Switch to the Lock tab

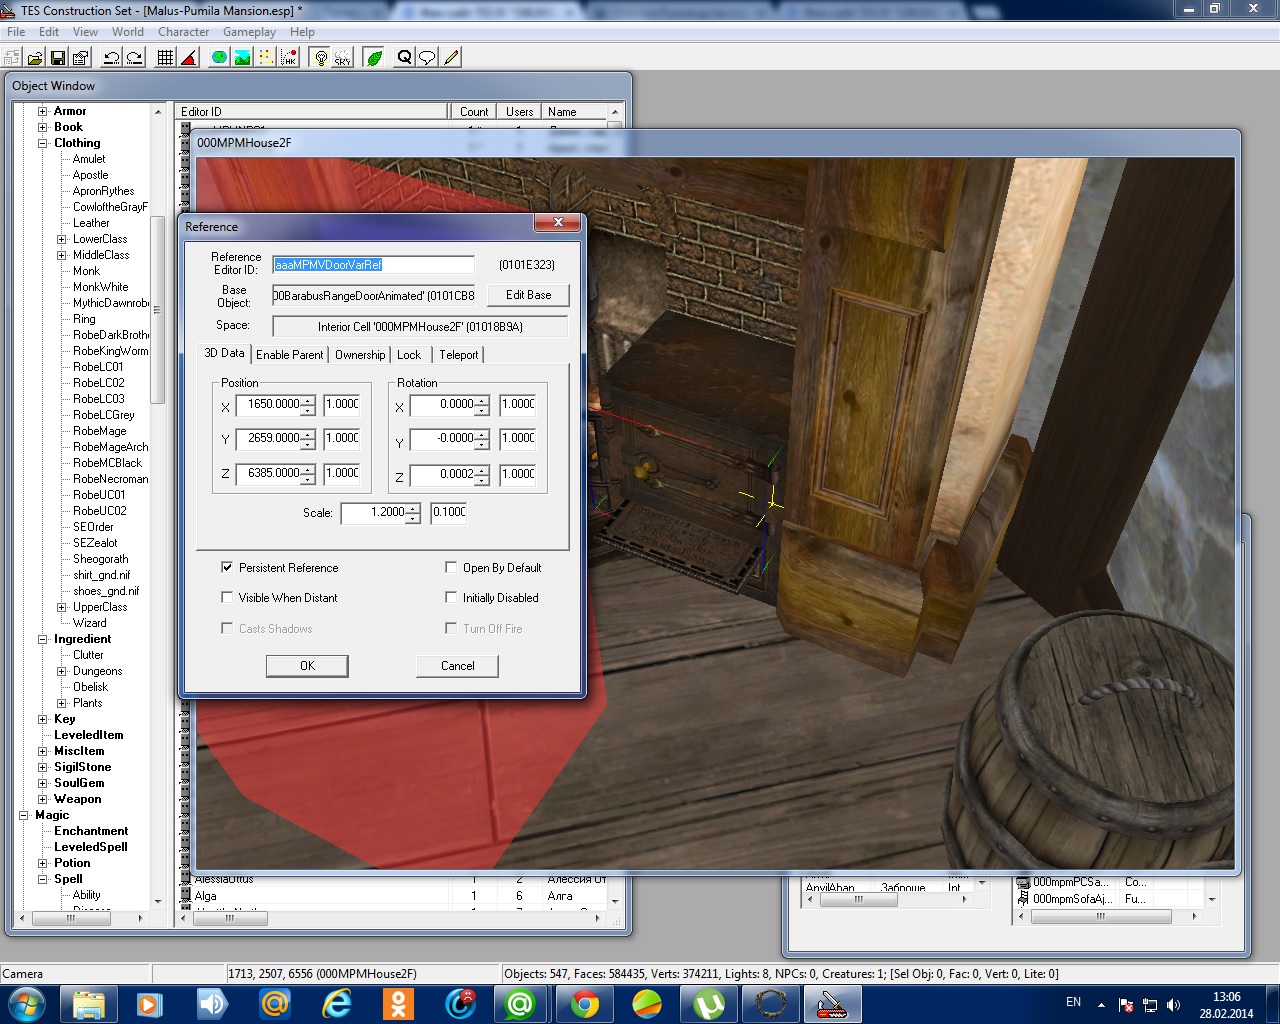pyautogui.click(x=409, y=354)
